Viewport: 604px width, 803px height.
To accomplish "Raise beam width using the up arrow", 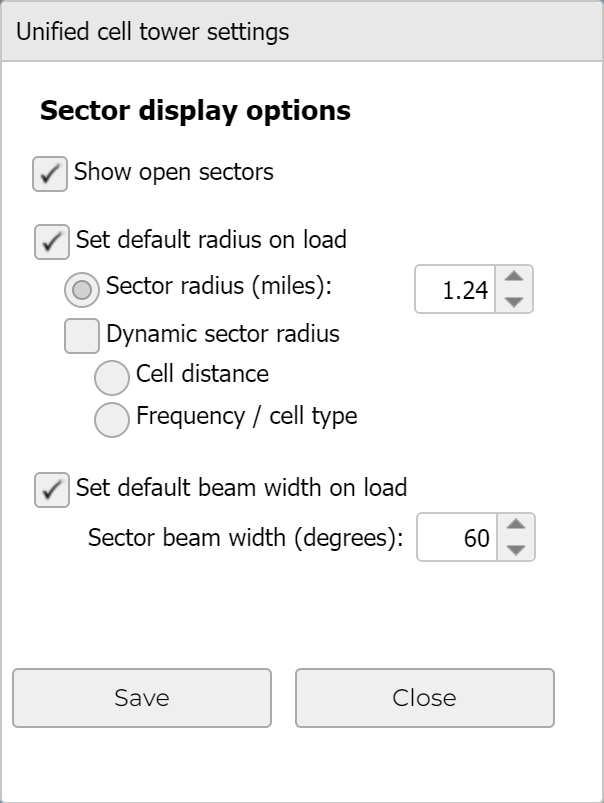I will [515, 526].
